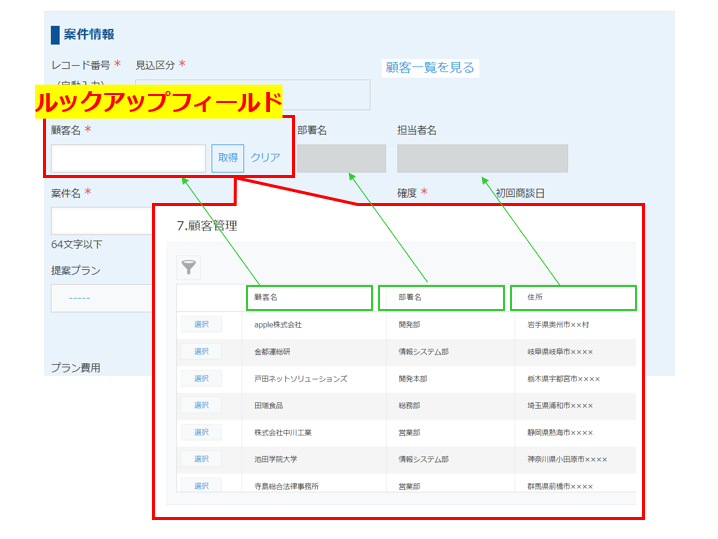Focus the 顧客名 lookup input field
The height and width of the screenshot is (539, 718).
(x=128, y=158)
